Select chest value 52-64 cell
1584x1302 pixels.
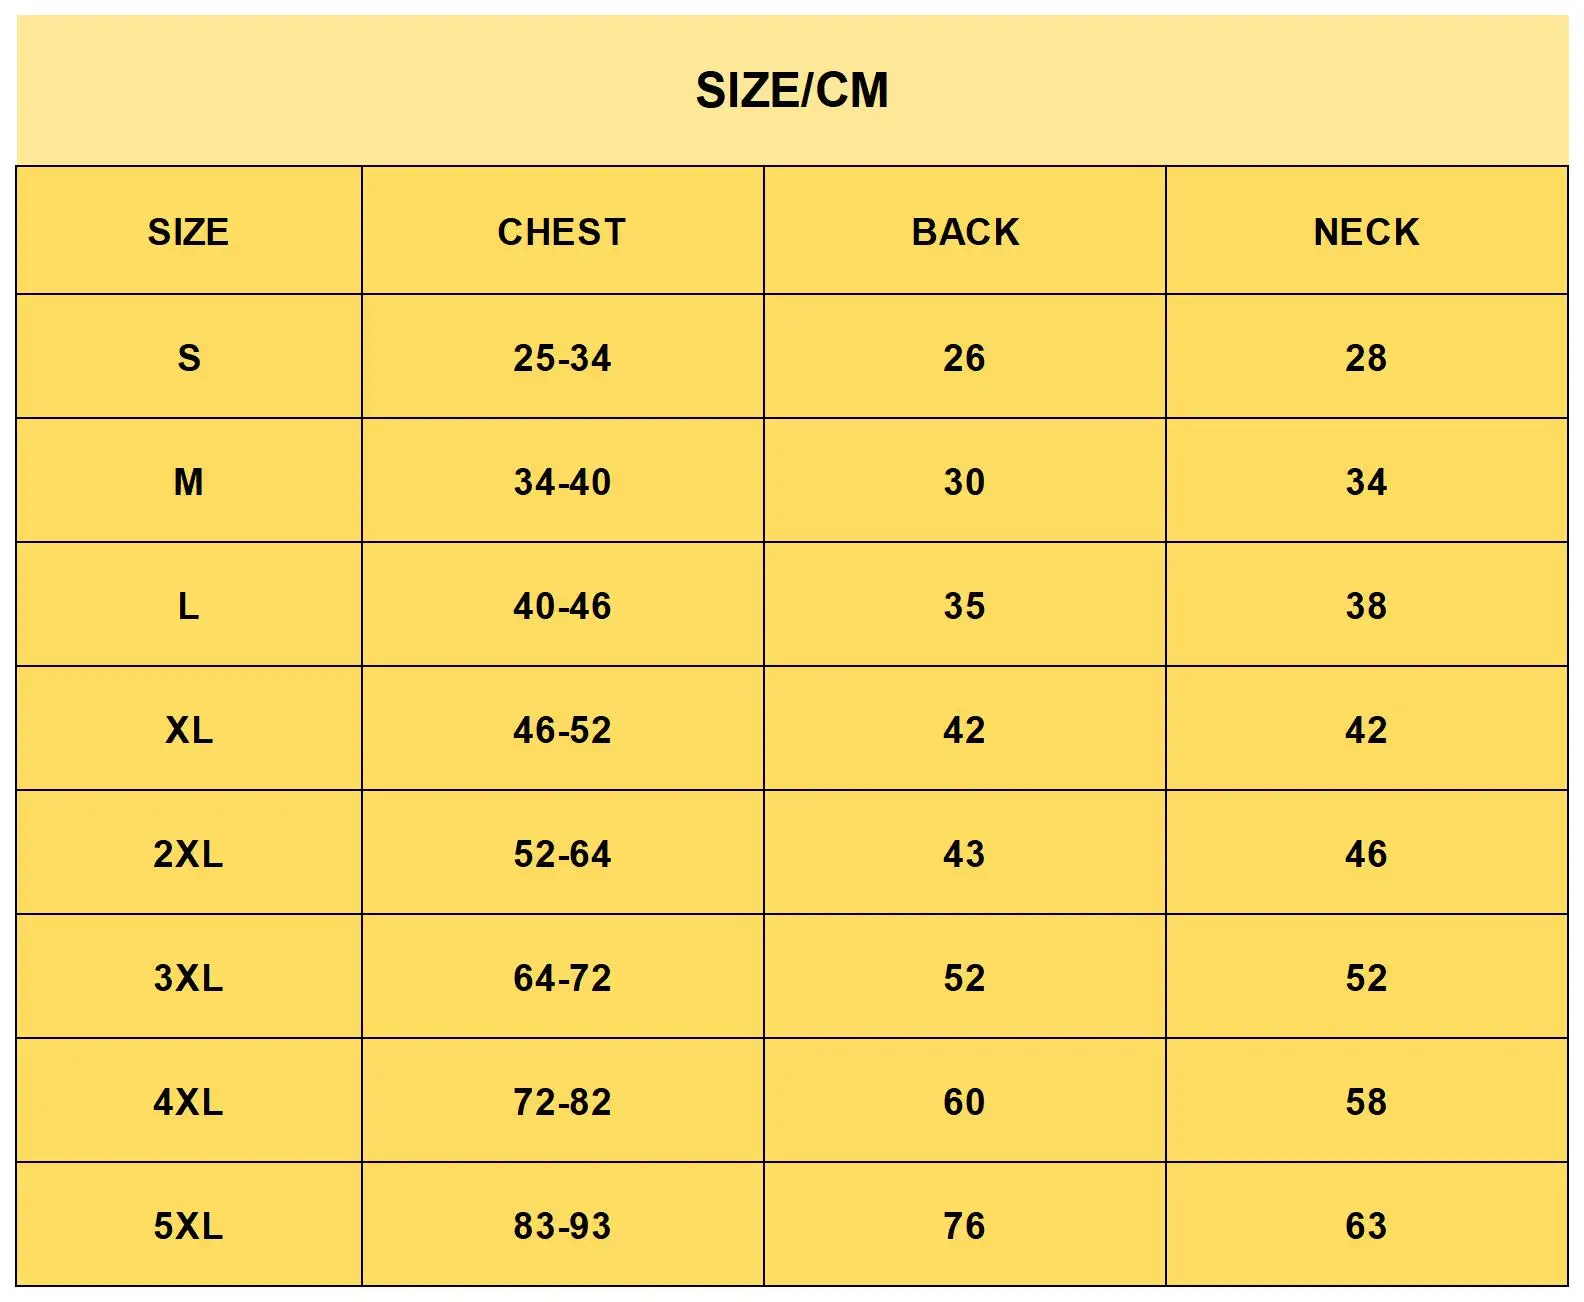click(562, 854)
